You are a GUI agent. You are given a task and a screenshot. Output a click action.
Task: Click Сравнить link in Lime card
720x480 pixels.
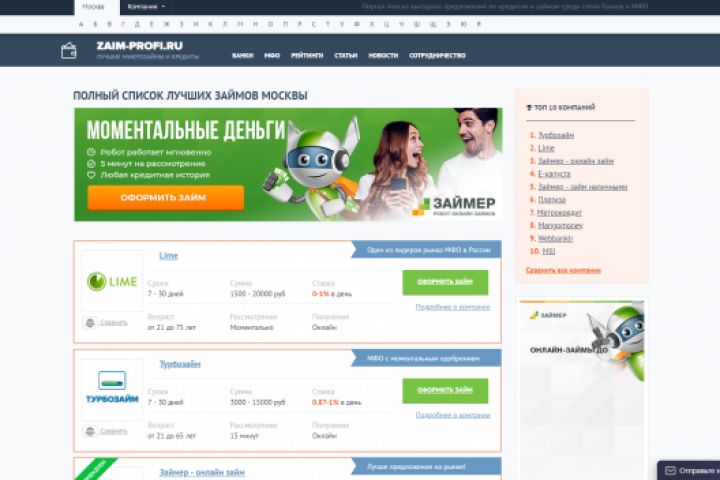click(113, 322)
